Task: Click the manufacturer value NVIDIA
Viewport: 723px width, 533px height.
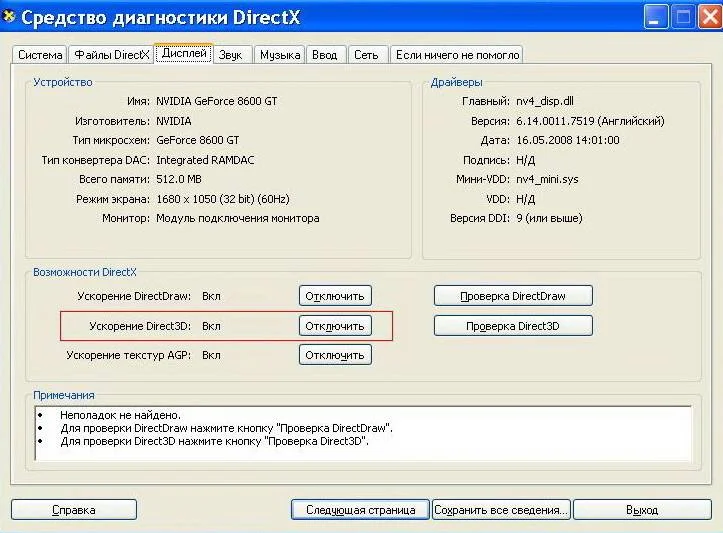Action: [174, 121]
